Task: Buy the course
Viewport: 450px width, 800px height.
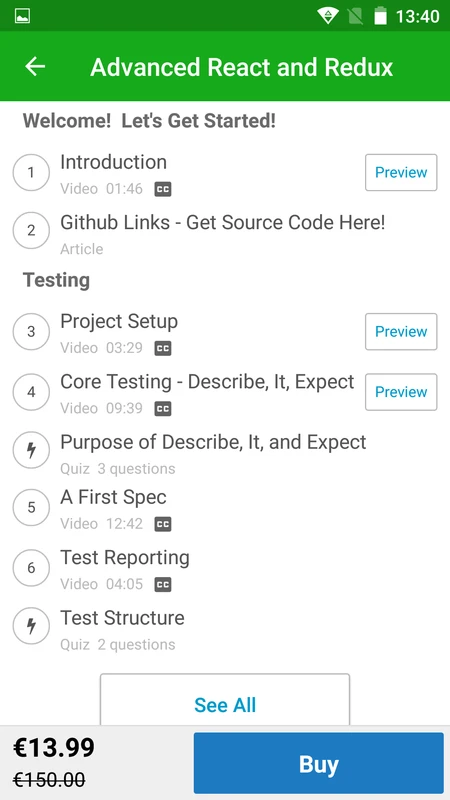Action: click(x=319, y=764)
